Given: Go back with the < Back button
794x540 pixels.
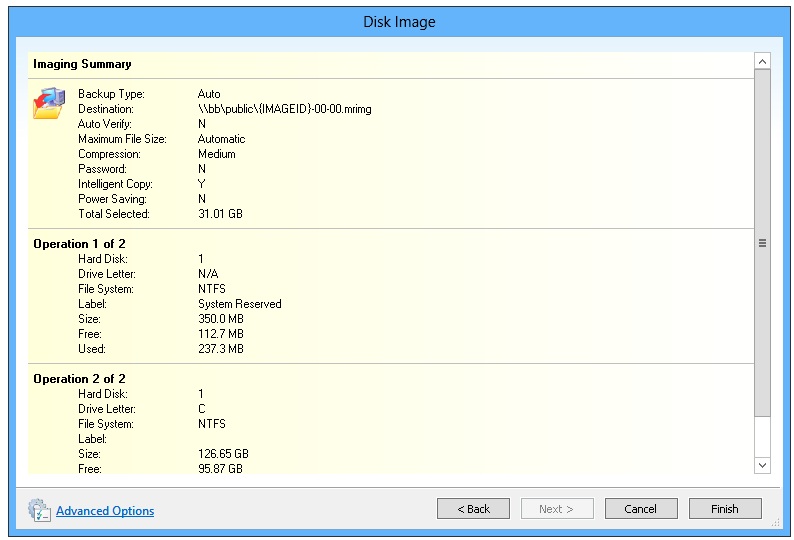Looking at the screenshot, I should click(473, 509).
